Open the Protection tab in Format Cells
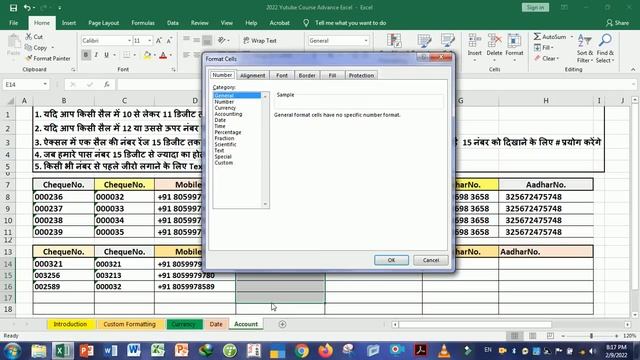Image resolution: width=640 pixels, height=360 pixels. [361, 76]
